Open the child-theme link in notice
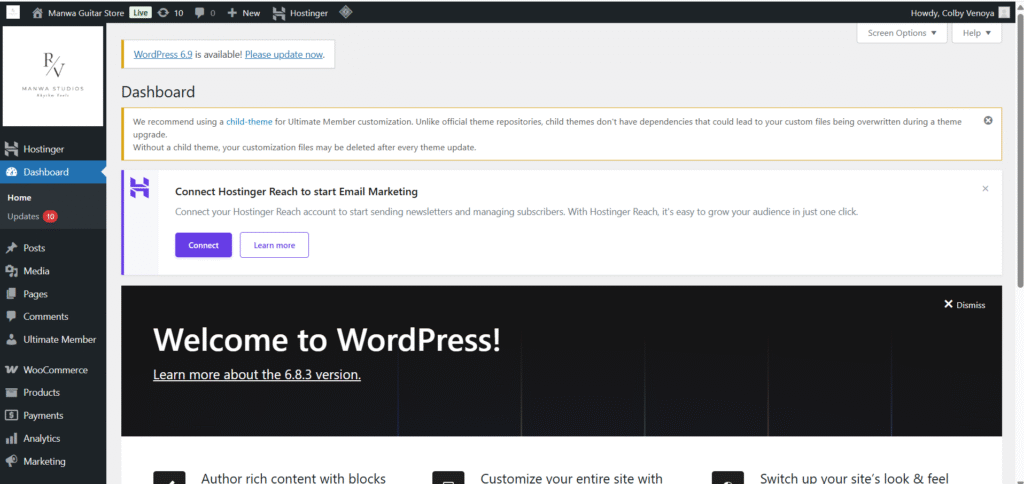This screenshot has height=484, width=1024. click(249, 121)
